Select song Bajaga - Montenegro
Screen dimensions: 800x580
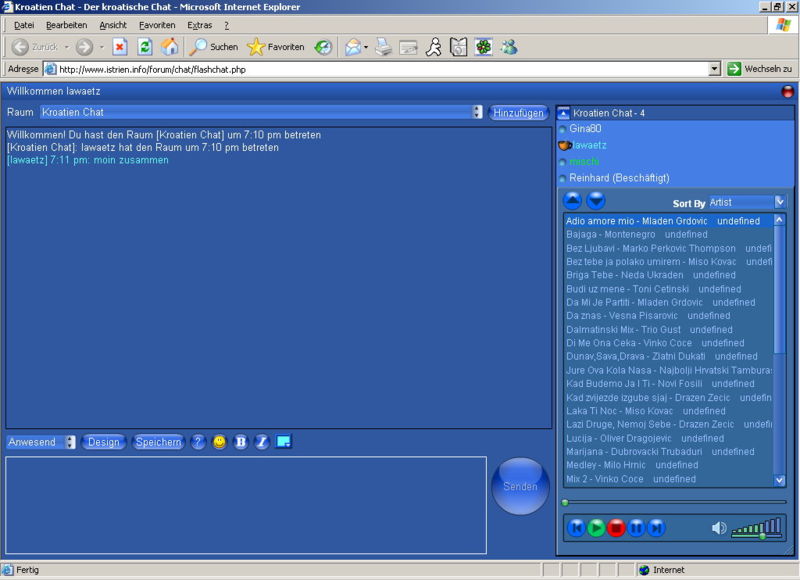click(x=669, y=235)
